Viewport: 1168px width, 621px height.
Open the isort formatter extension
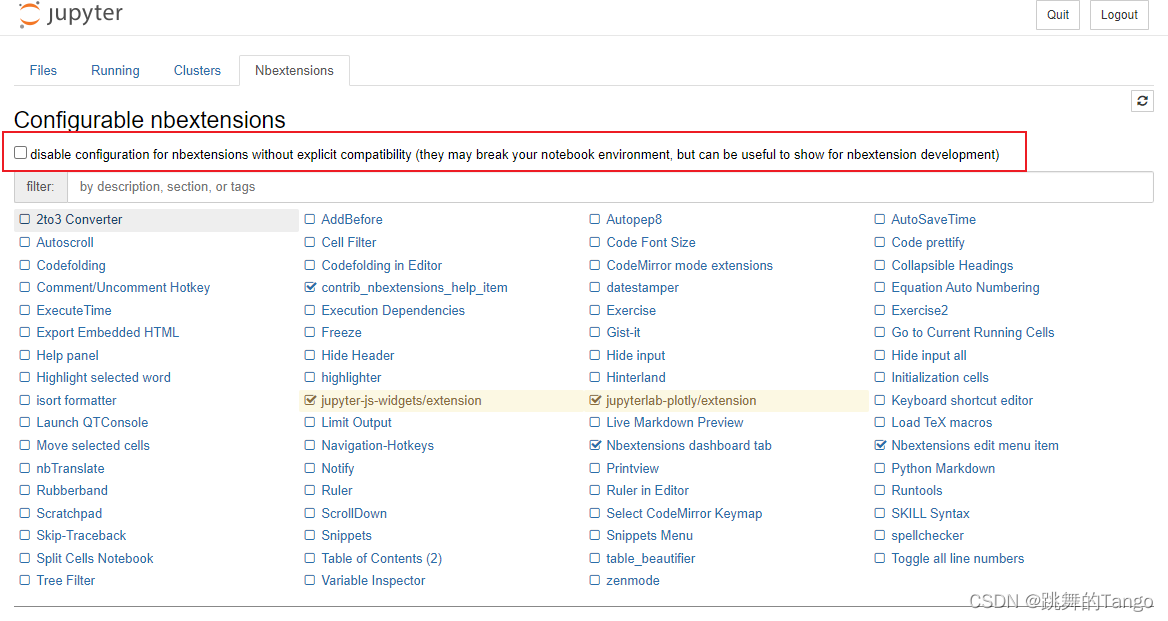(x=76, y=400)
